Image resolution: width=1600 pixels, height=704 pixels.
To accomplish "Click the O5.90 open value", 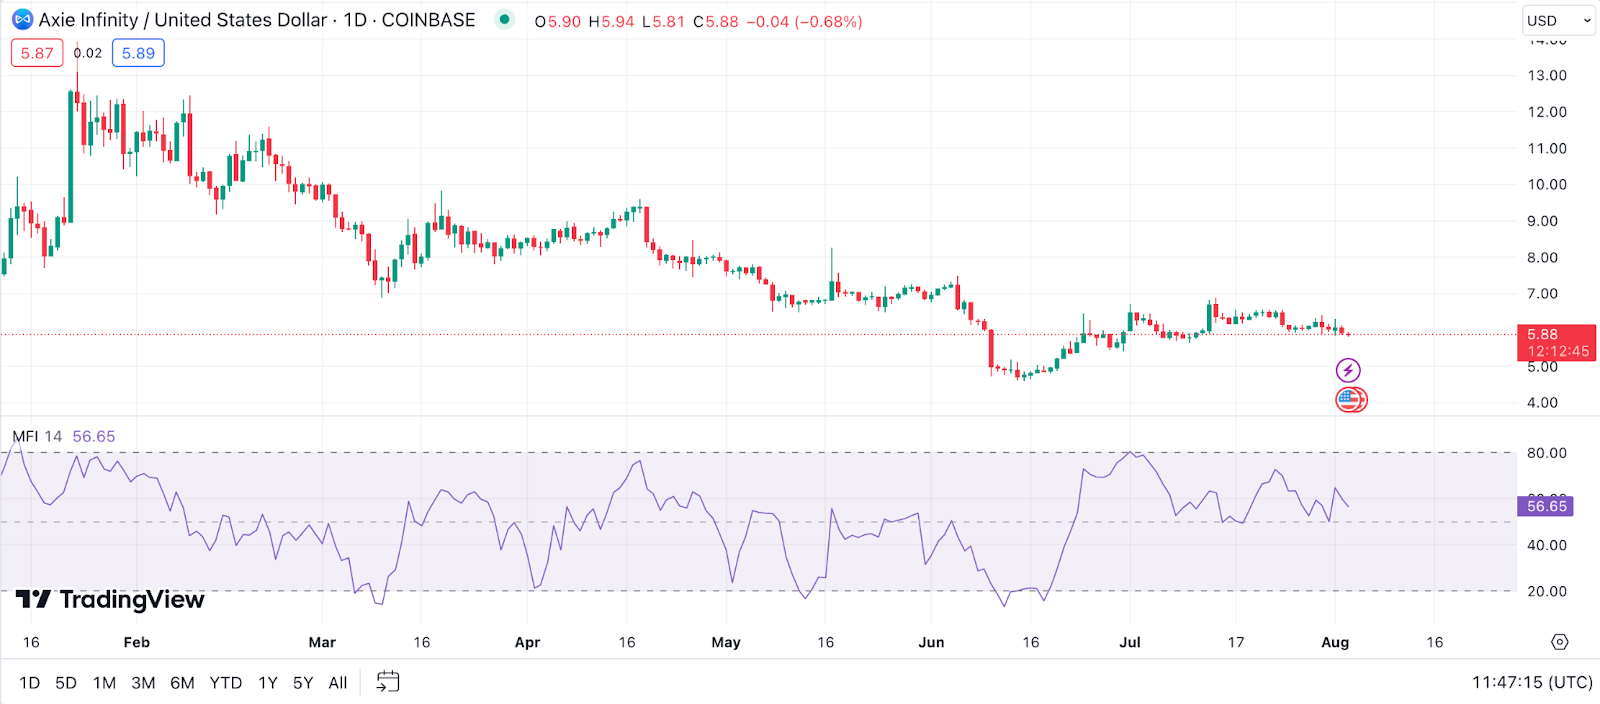I will point(557,21).
